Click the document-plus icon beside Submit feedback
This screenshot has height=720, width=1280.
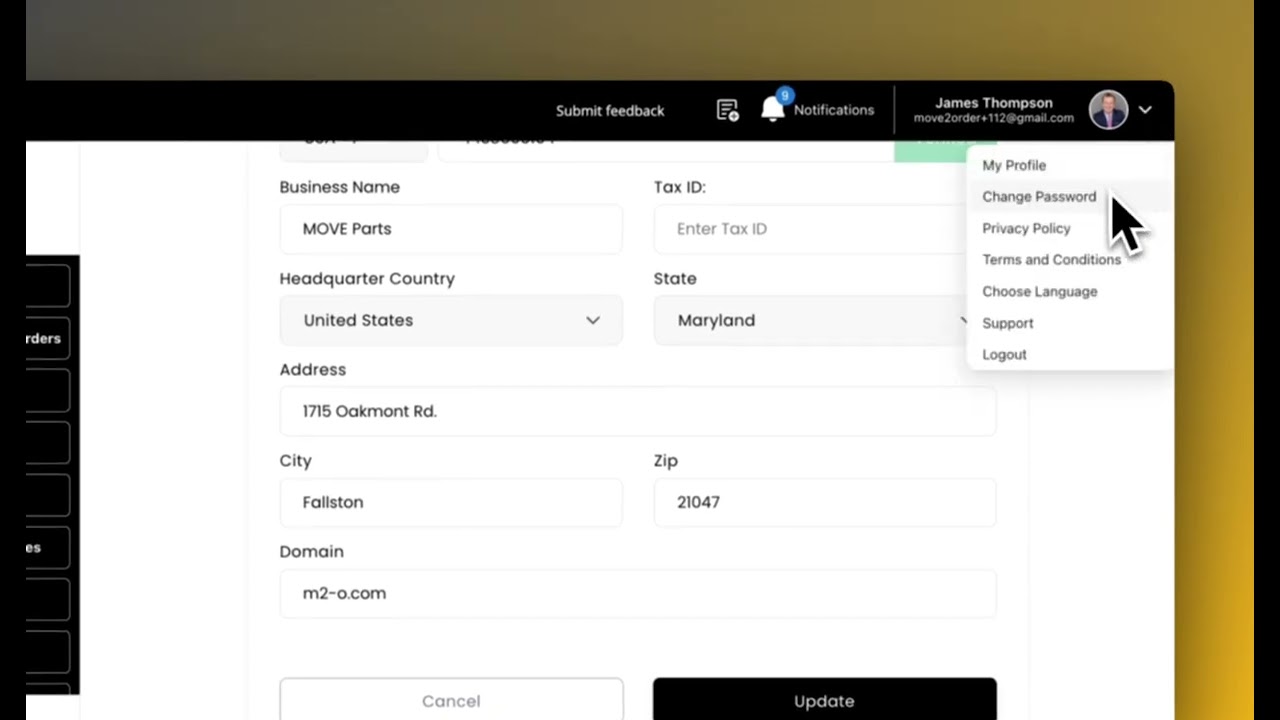tap(727, 110)
